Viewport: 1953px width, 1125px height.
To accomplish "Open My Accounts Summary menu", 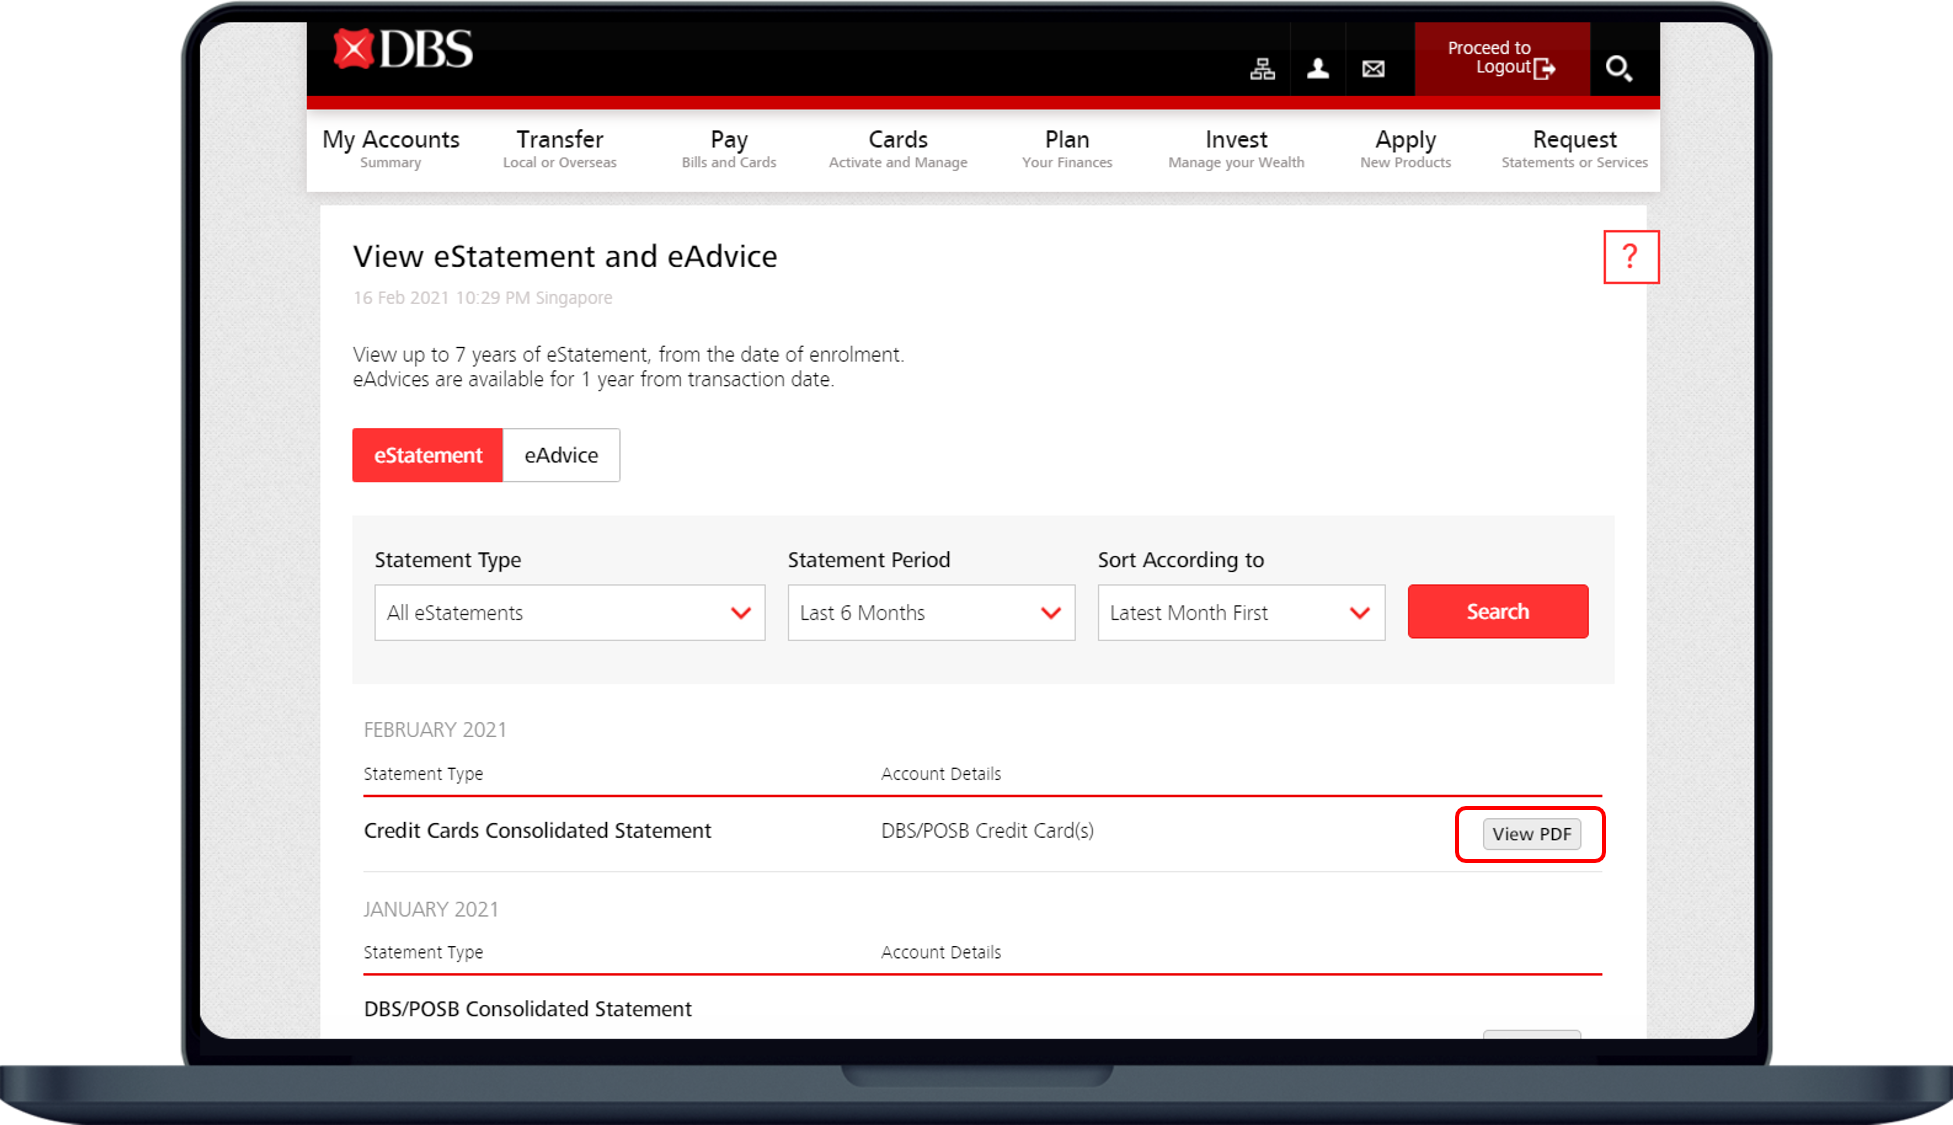I will (391, 148).
